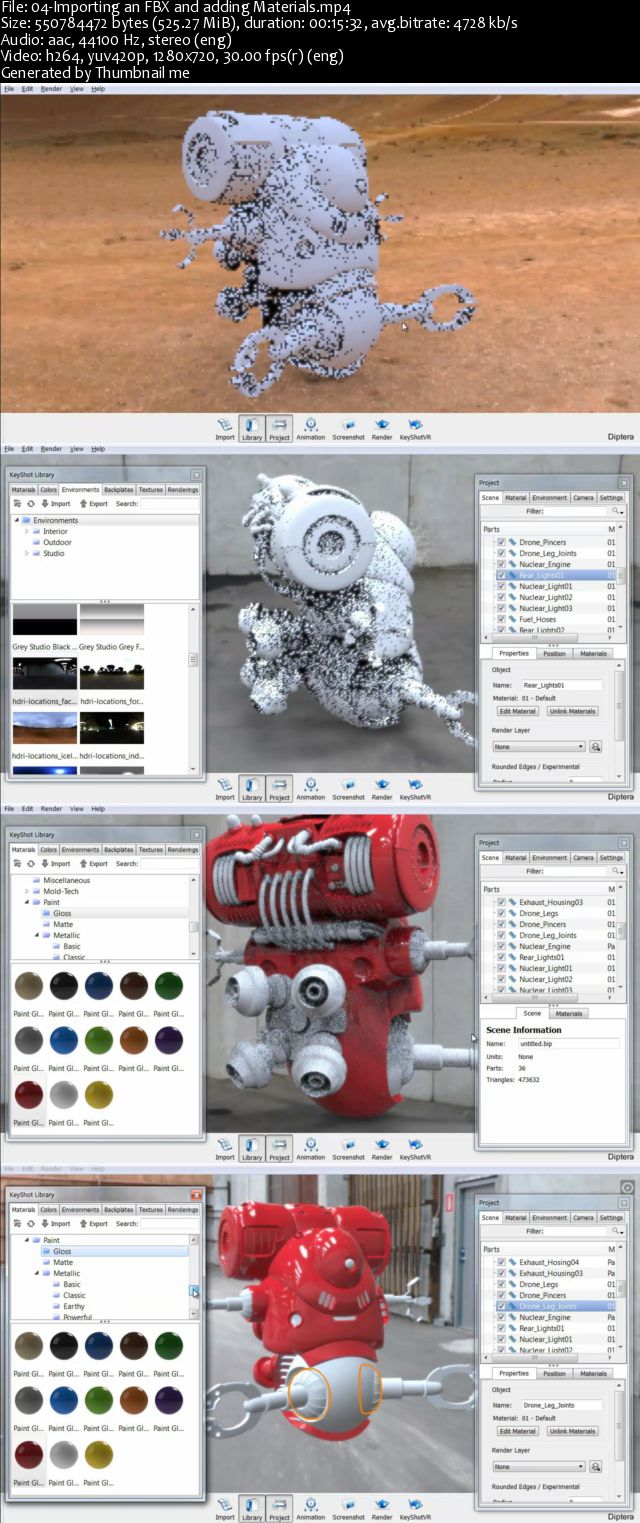The image size is (640, 1523).
Task: Open Render Layer None dropdown under Rear_Lights01
Action: click(x=539, y=746)
